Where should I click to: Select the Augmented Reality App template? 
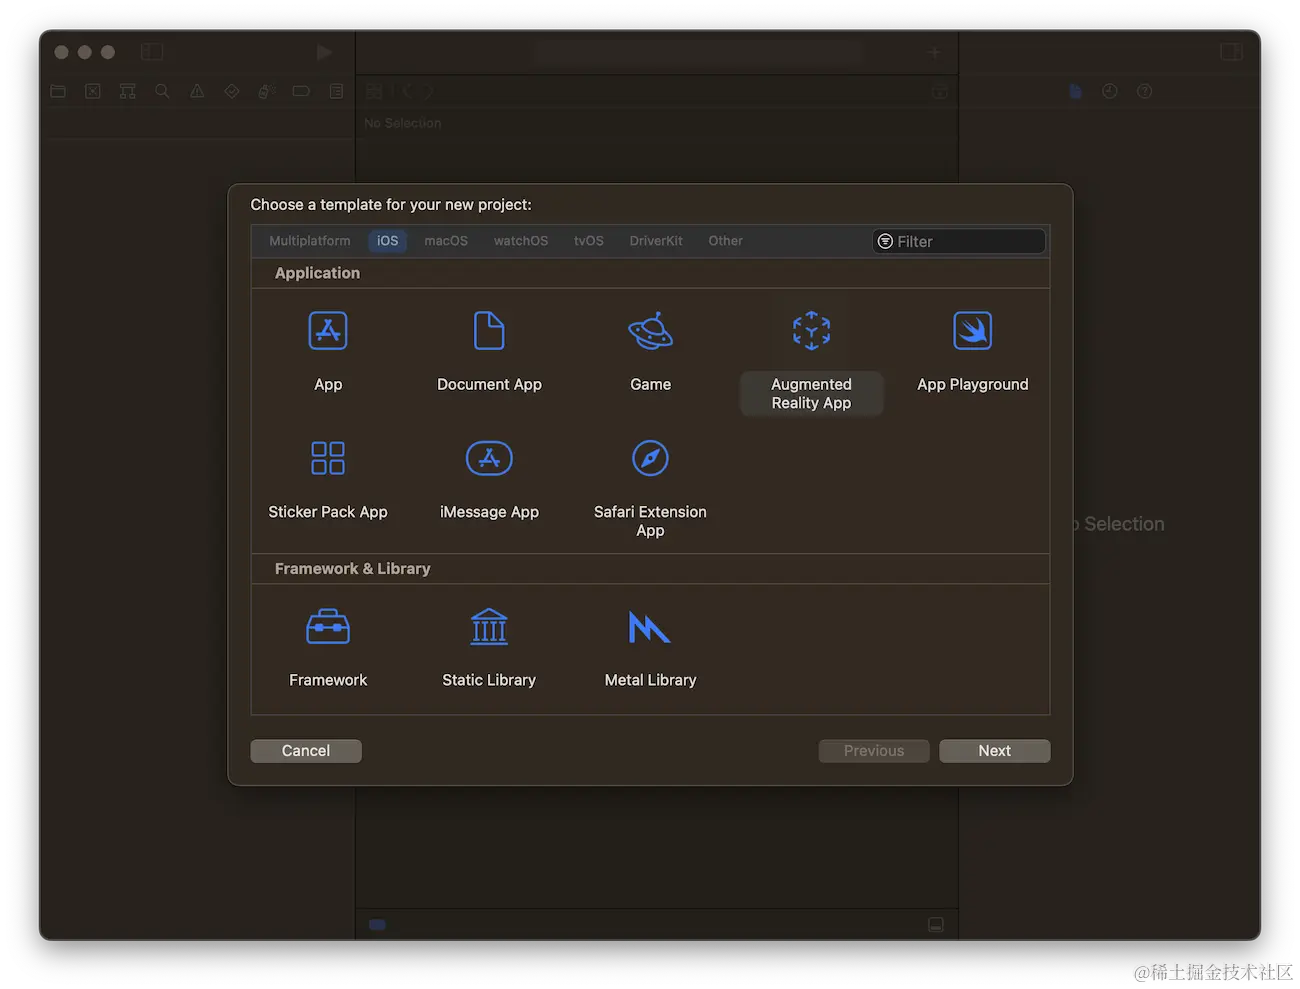811,362
